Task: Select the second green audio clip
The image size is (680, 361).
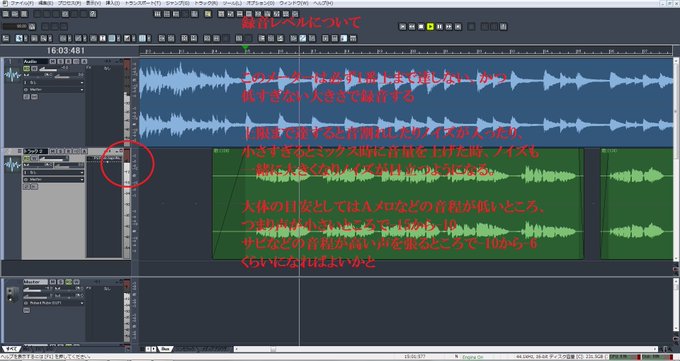Action: click(636, 203)
